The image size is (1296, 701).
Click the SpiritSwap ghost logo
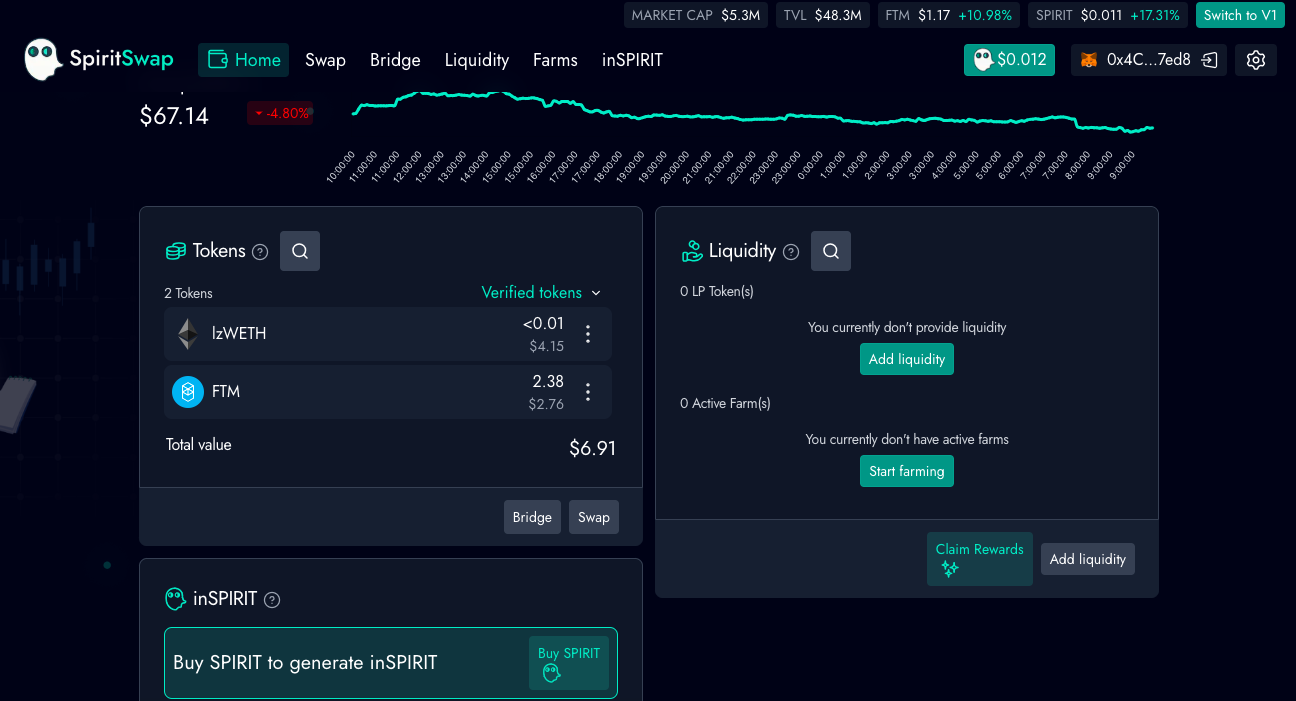[42, 59]
